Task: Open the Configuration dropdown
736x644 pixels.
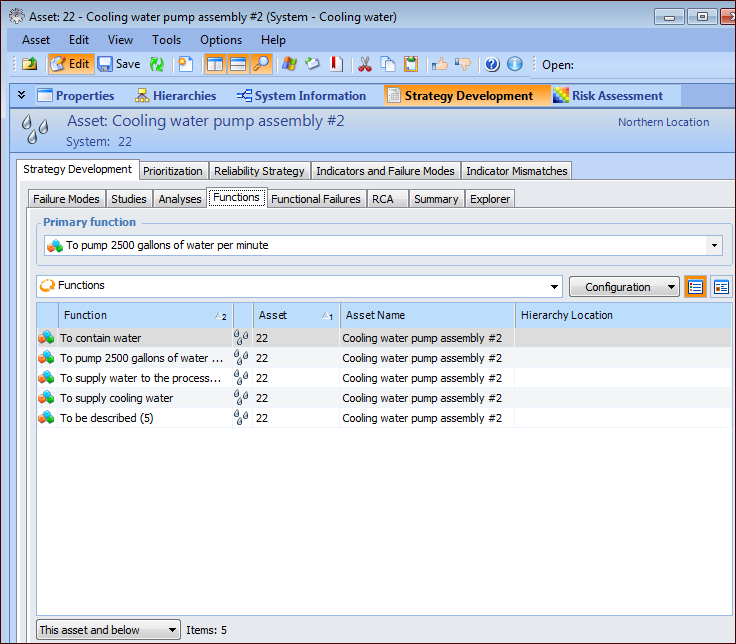Action: click(x=624, y=287)
